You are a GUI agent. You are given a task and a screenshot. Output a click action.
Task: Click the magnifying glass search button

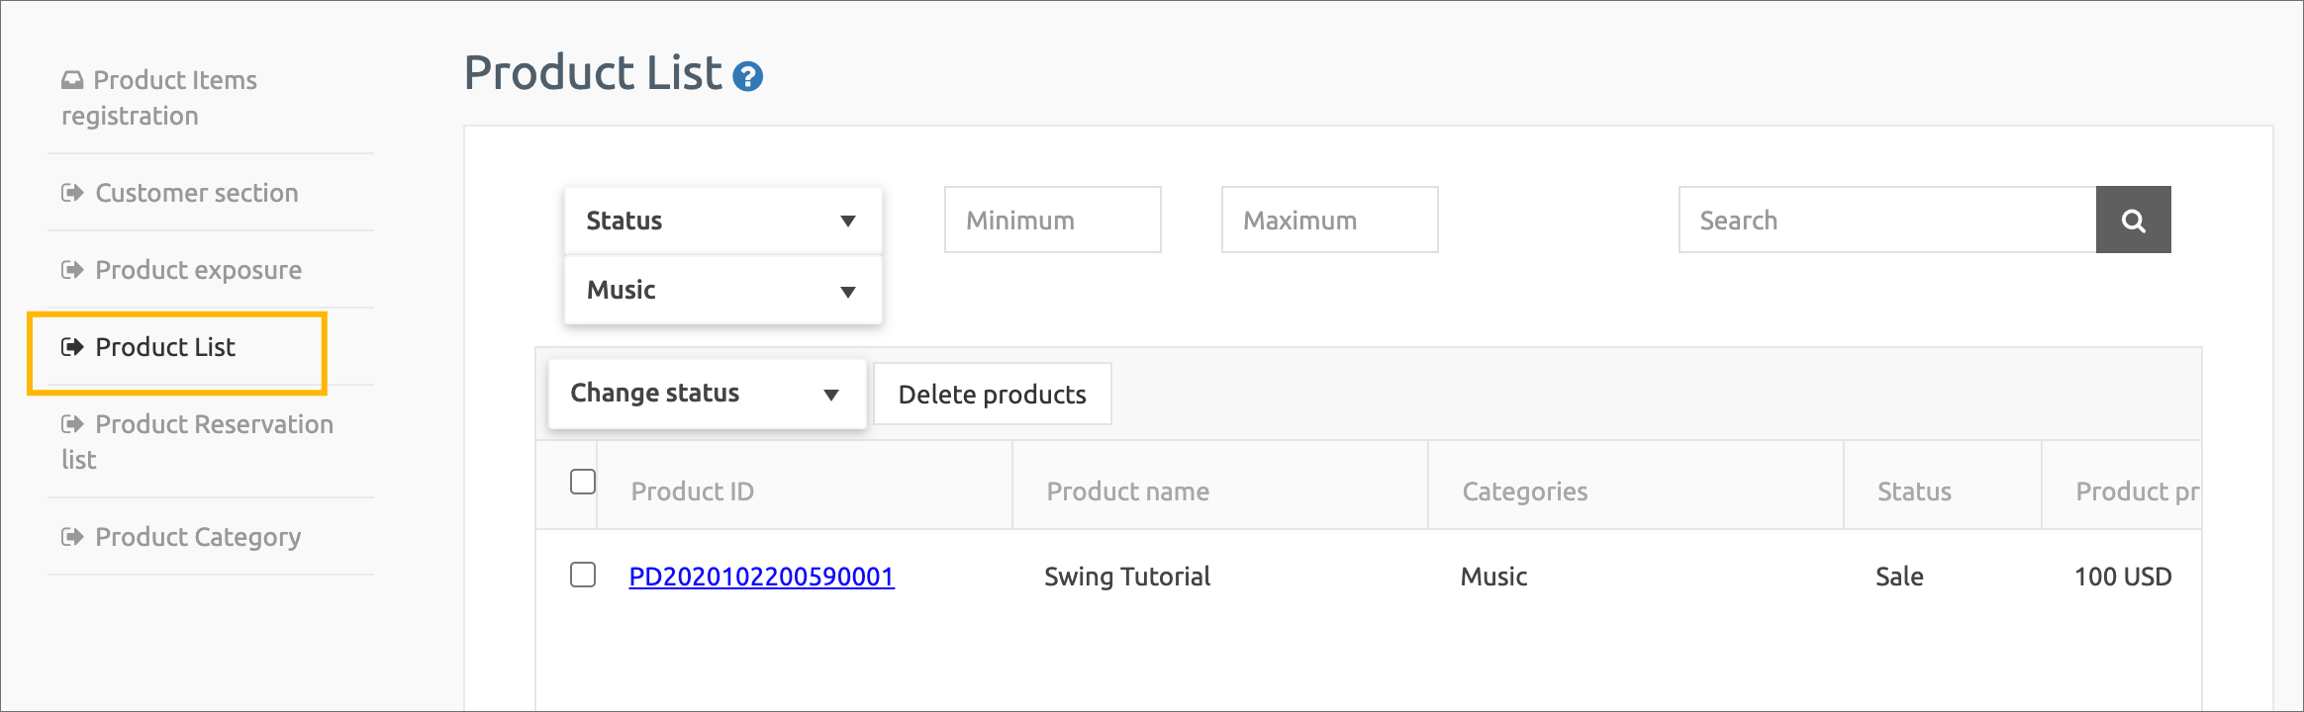pos(2132,220)
